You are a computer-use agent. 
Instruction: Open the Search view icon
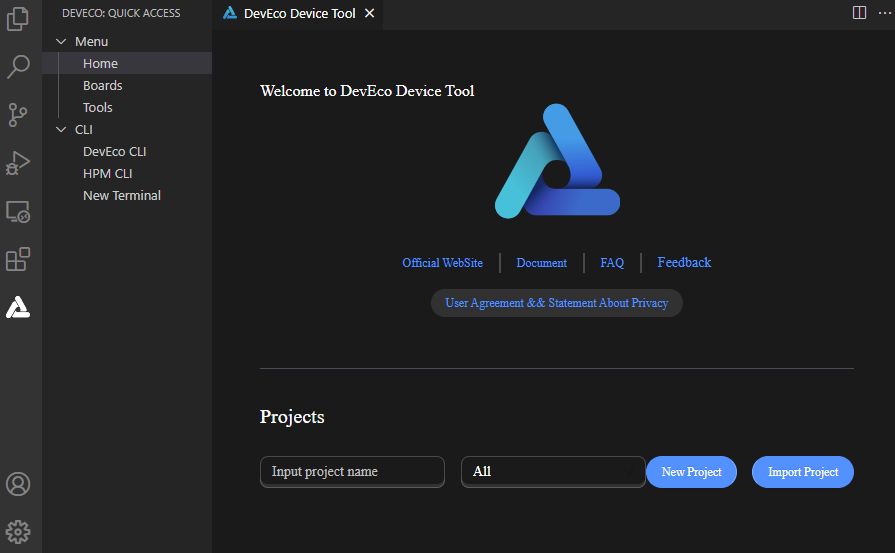click(x=18, y=67)
